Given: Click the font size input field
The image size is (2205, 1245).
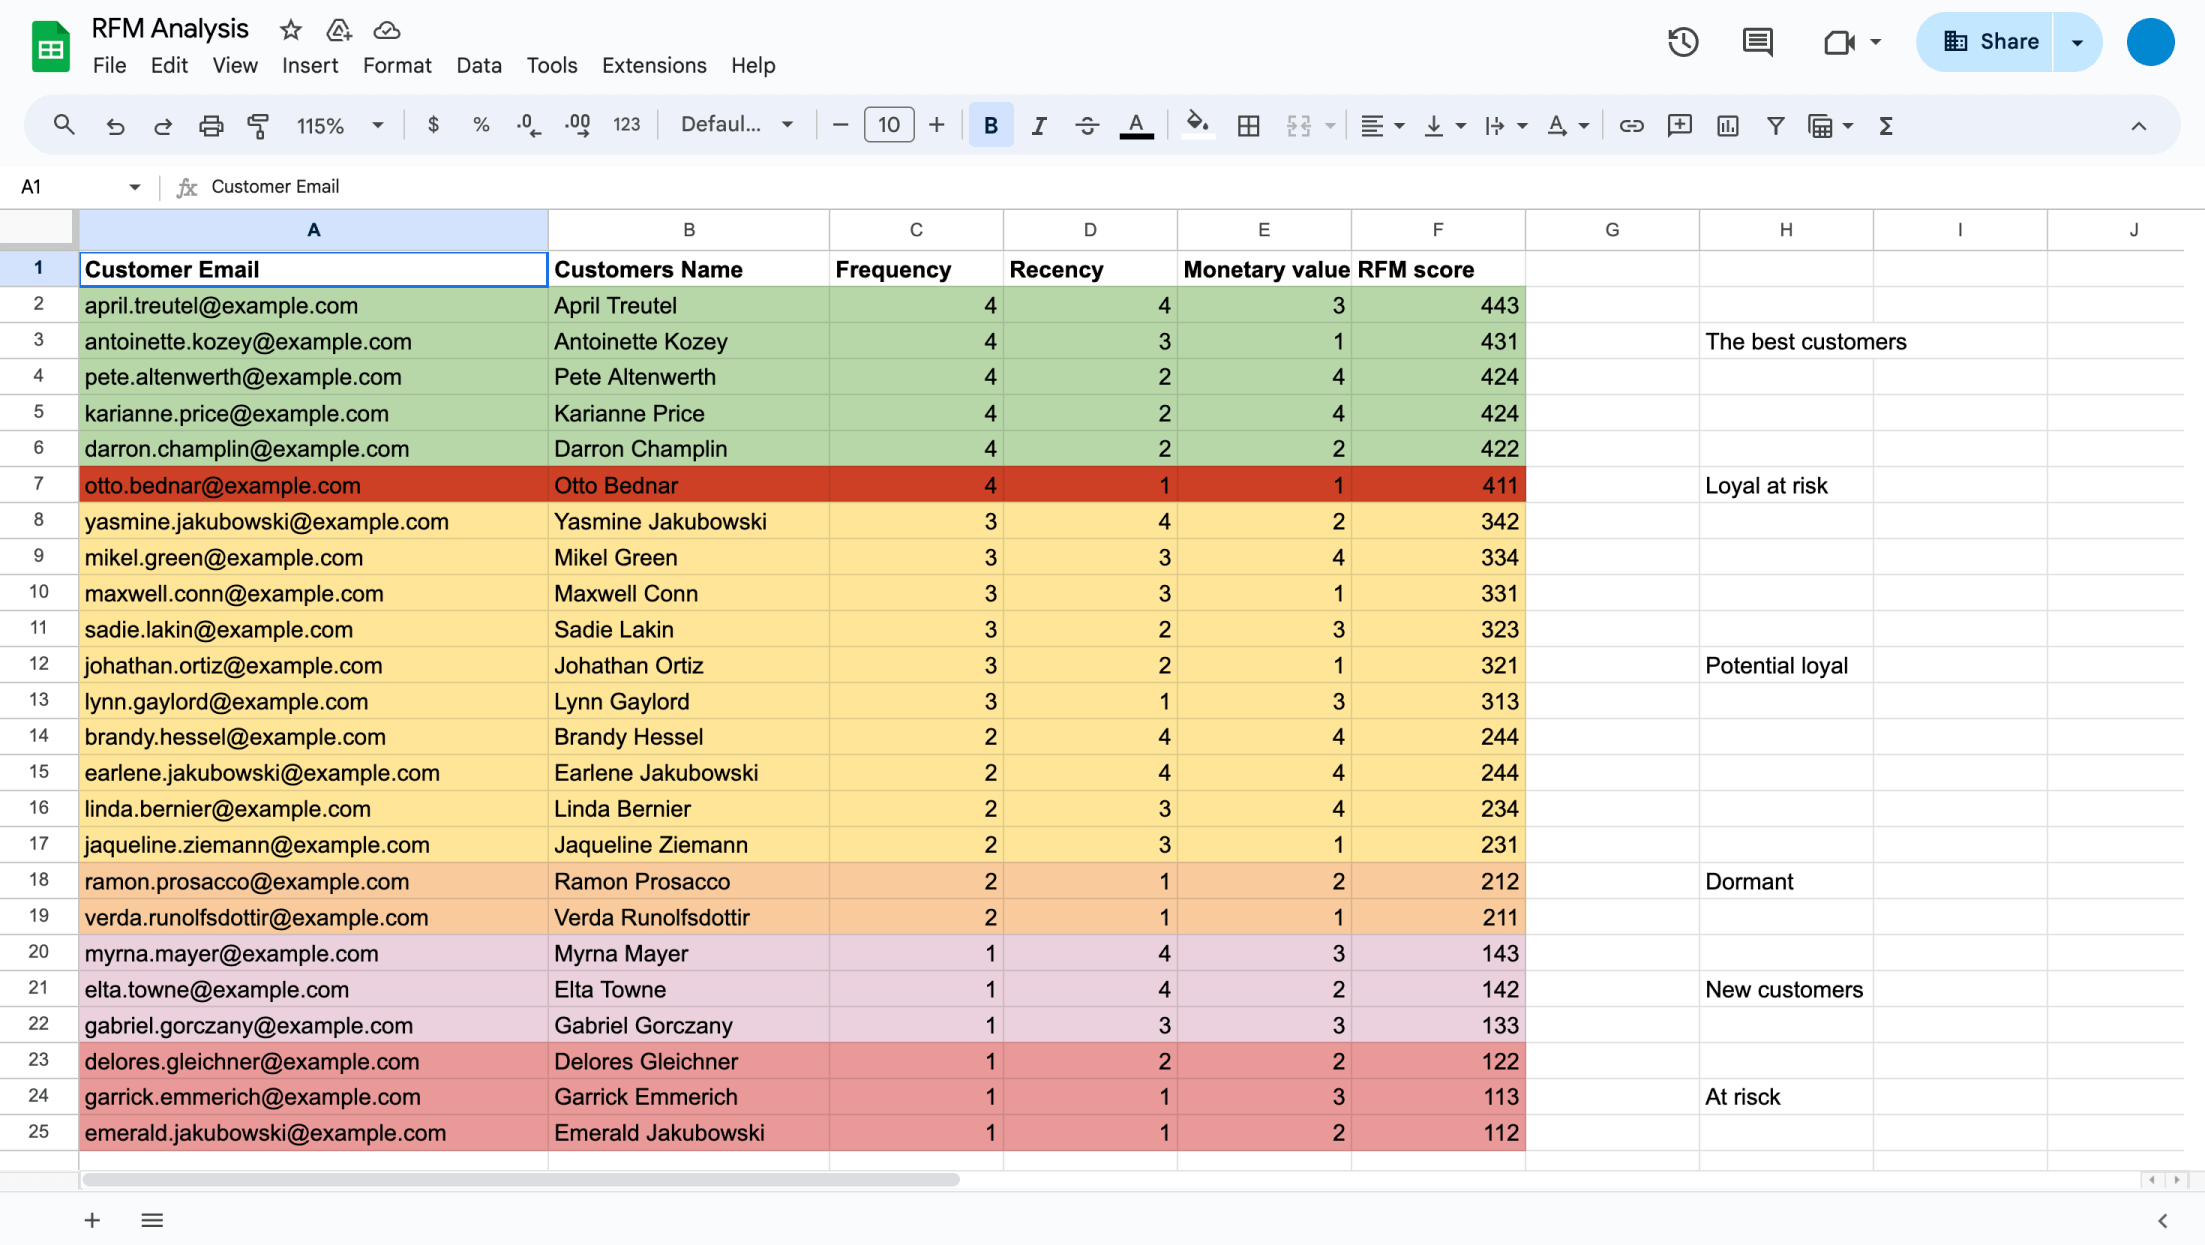Looking at the screenshot, I should pyautogui.click(x=888, y=126).
